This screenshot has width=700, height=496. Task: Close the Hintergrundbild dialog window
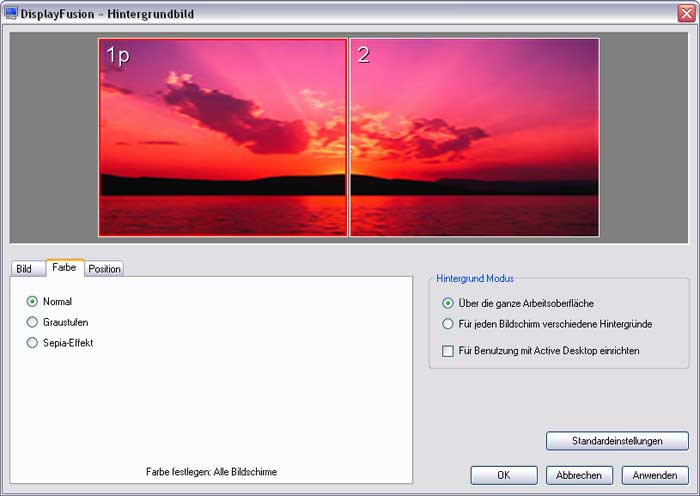pos(687,13)
